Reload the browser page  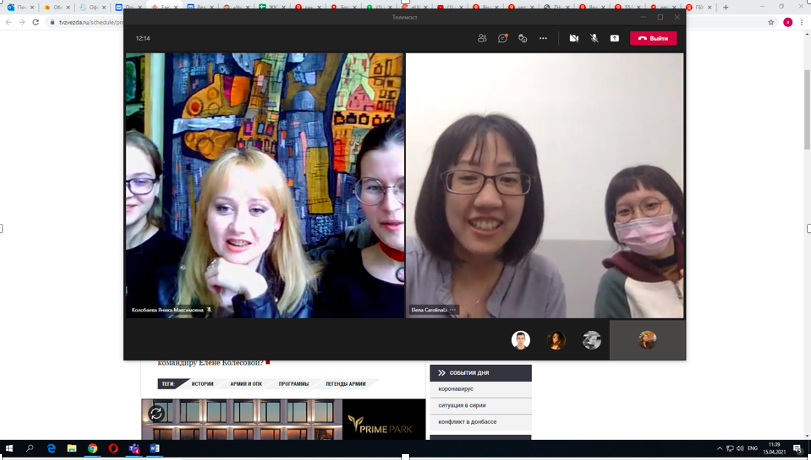click(x=36, y=22)
